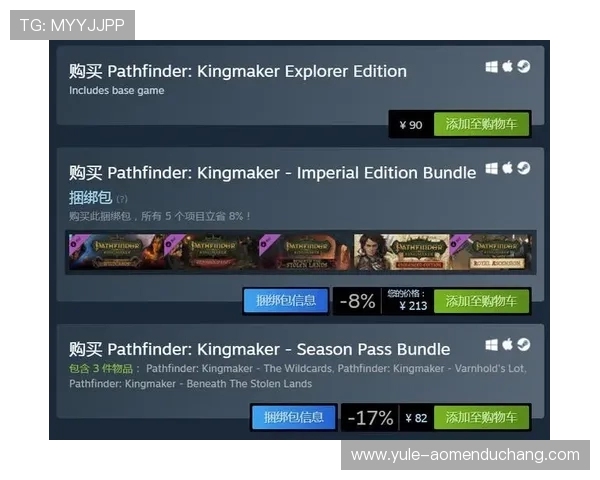Open Royal Ascension DLC thumbnail
The height and width of the screenshot is (480, 600).
pyautogui.click(x=491, y=252)
